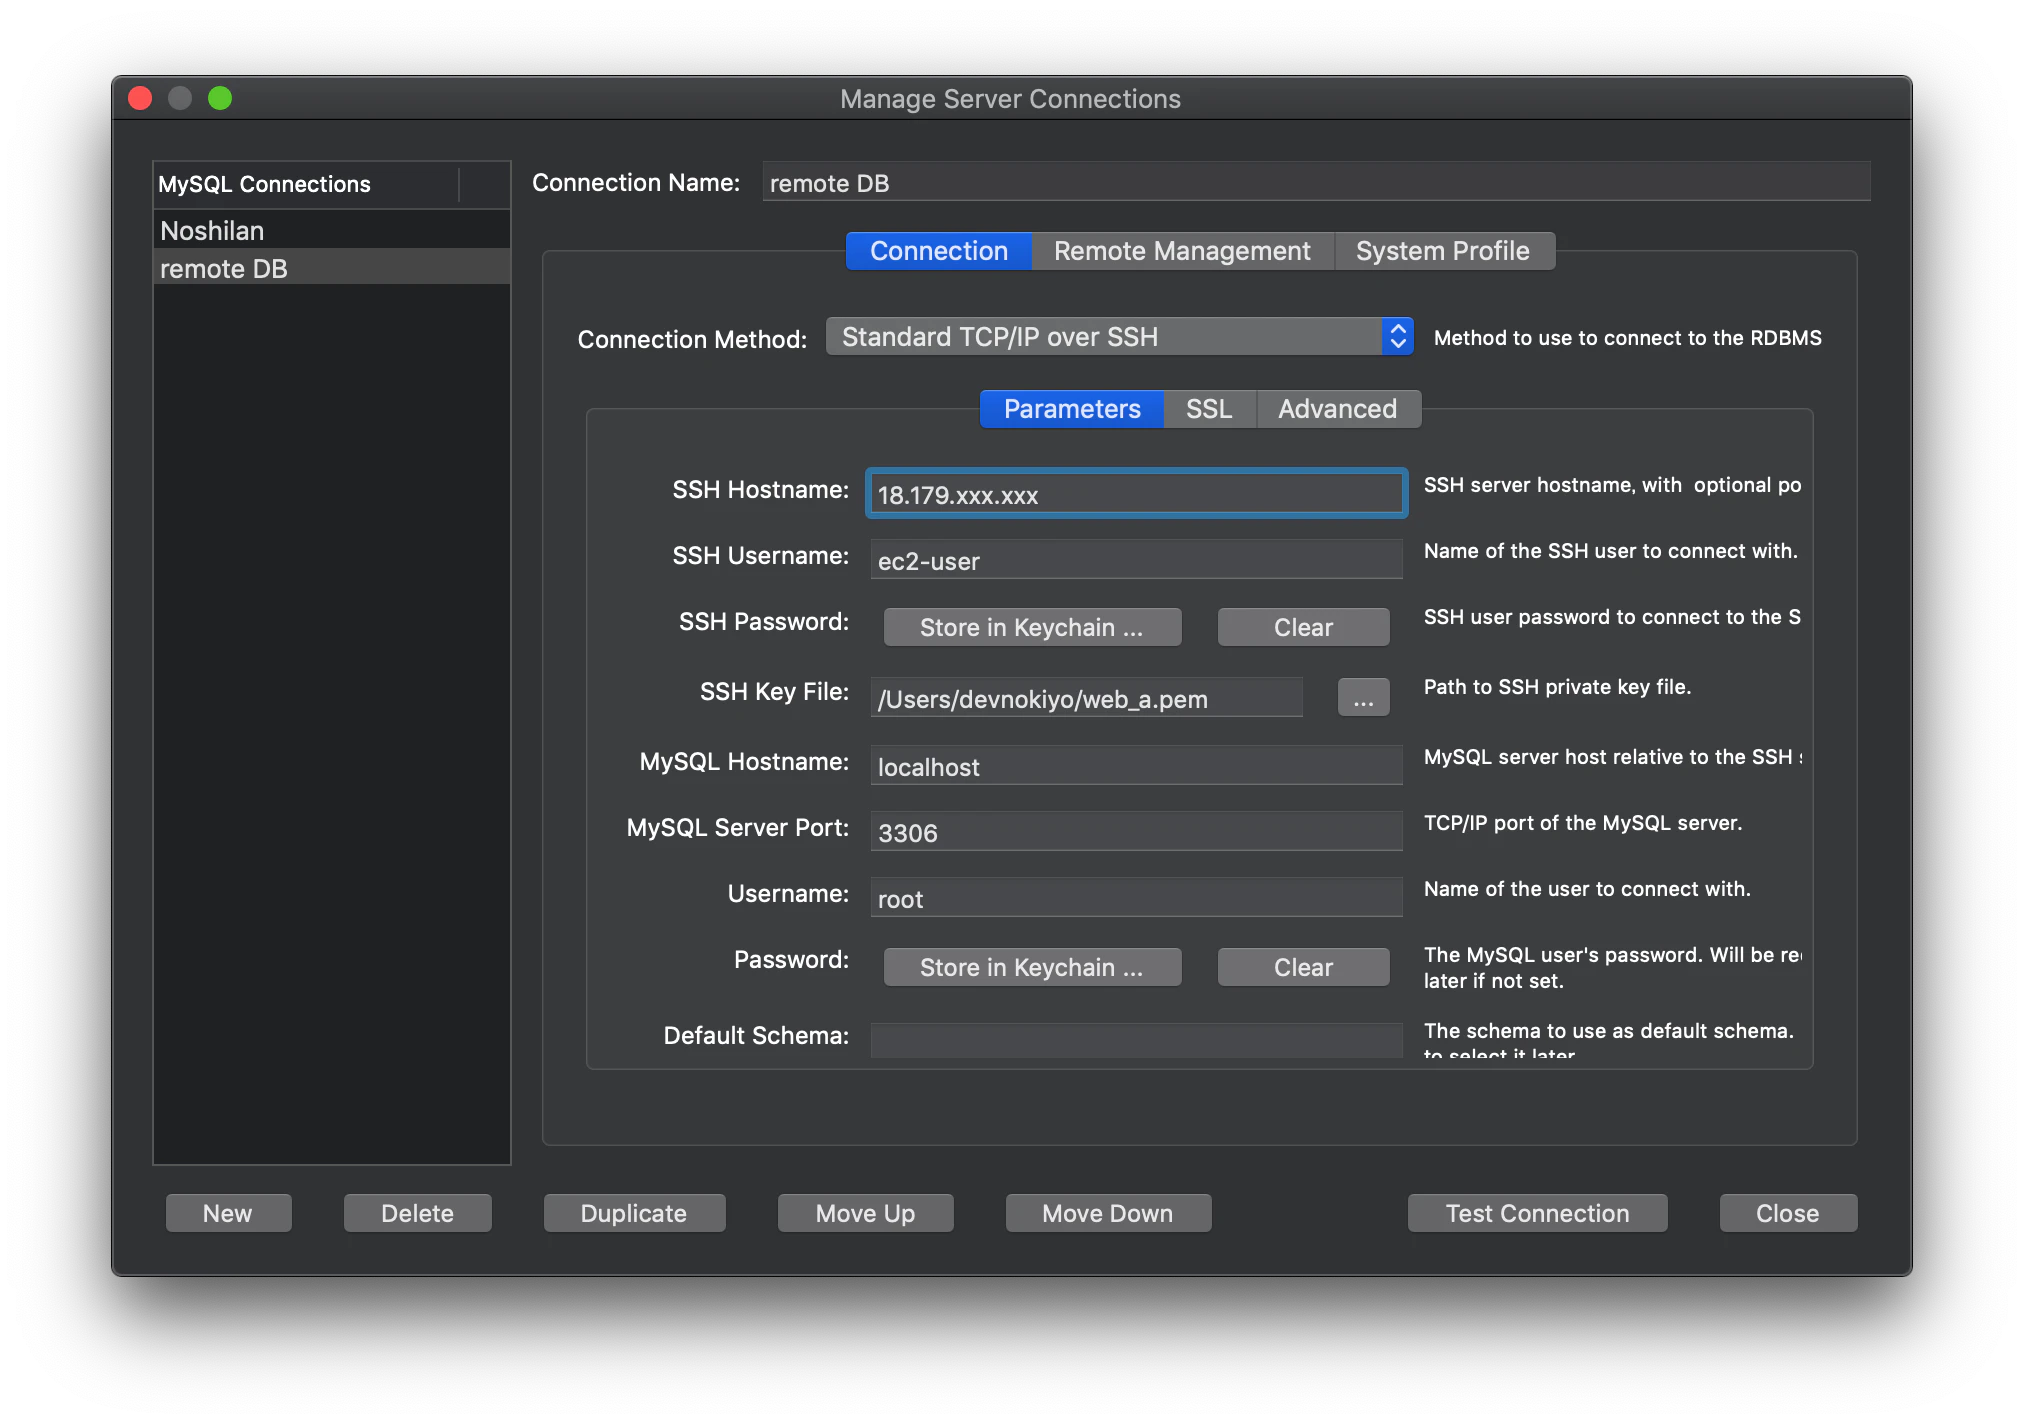
Task: Change the MySQL Server Port field
Action: (1136, 832)
